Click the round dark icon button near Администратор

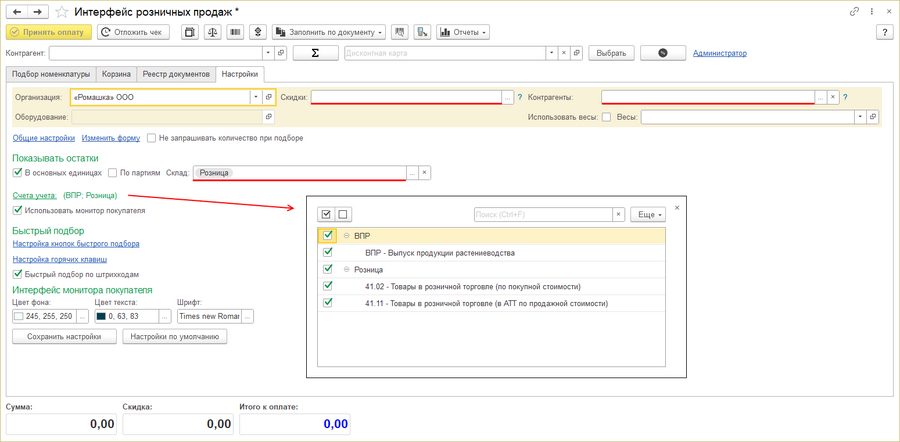(x=663, y=53)
